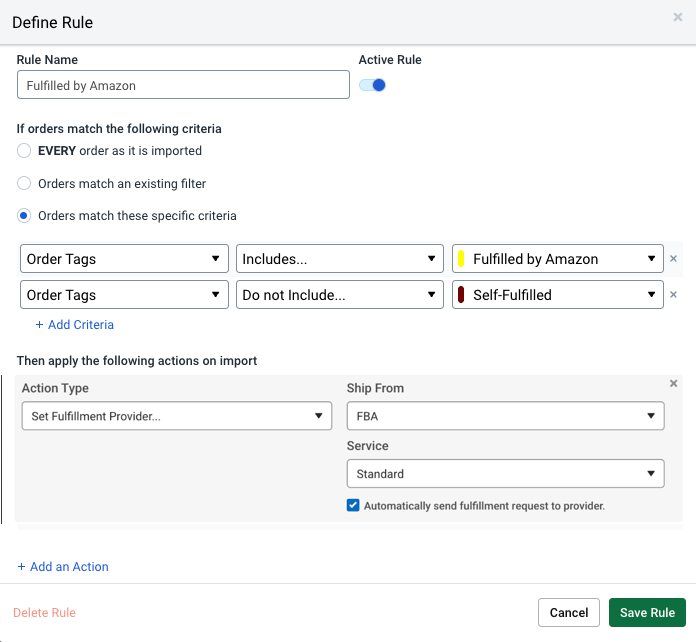Click the Rule Name text field
Screen dimensions: 696x642
(x=183, y=85)
